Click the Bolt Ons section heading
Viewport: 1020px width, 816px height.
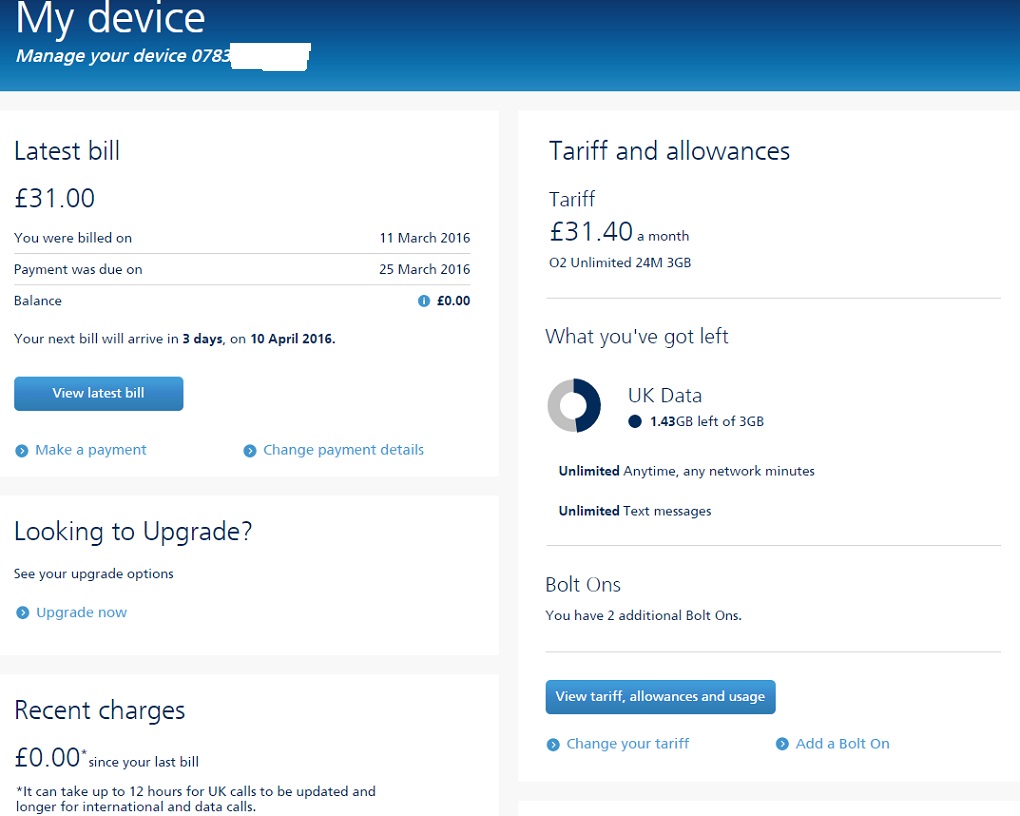point(583,585)
